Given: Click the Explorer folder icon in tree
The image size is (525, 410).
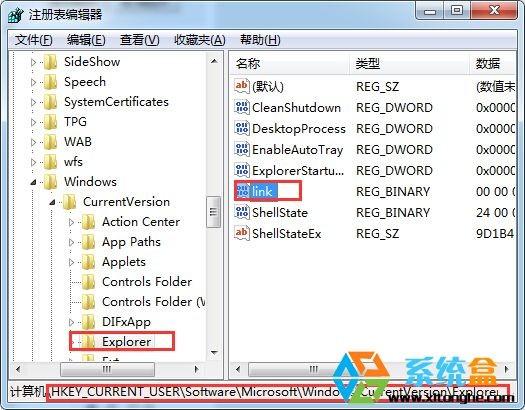Looking at the screenshot, I should tap(89, 342).
